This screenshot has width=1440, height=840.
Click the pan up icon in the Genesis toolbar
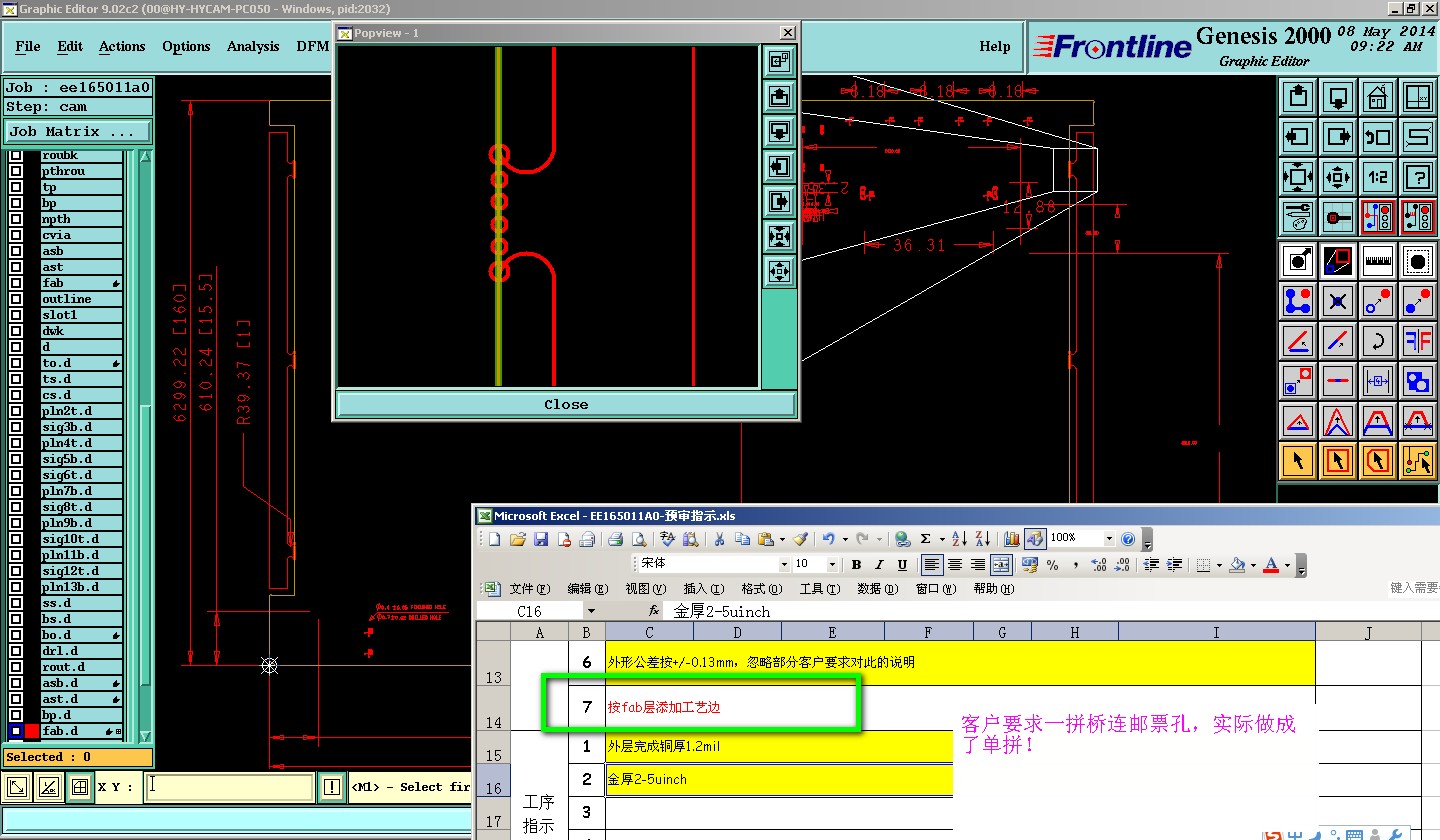[x=1298, y=98]
